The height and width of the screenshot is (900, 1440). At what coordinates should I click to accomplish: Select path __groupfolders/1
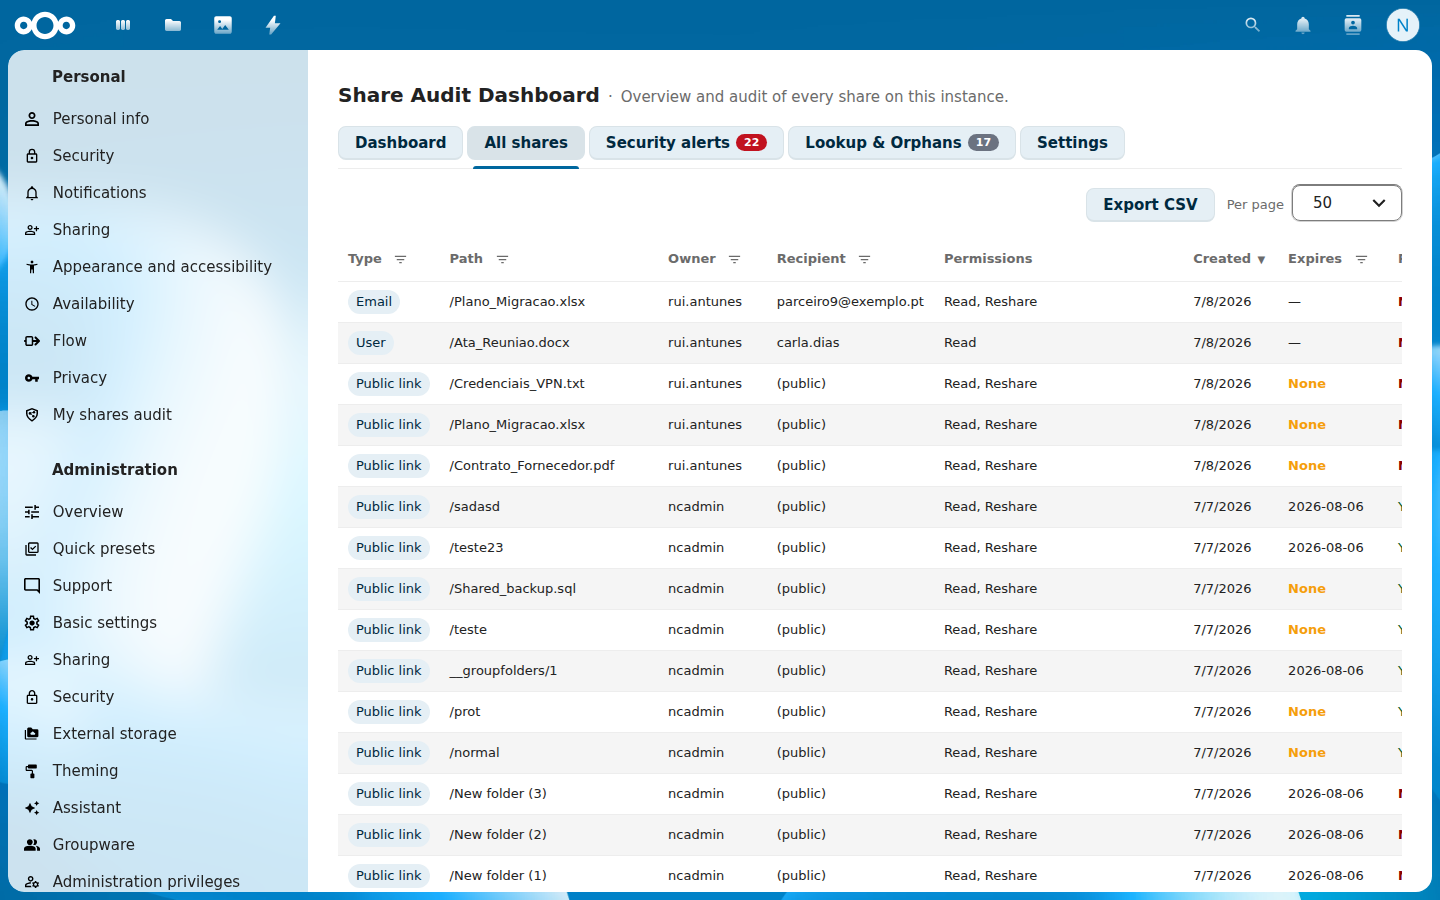pos(503,671)
